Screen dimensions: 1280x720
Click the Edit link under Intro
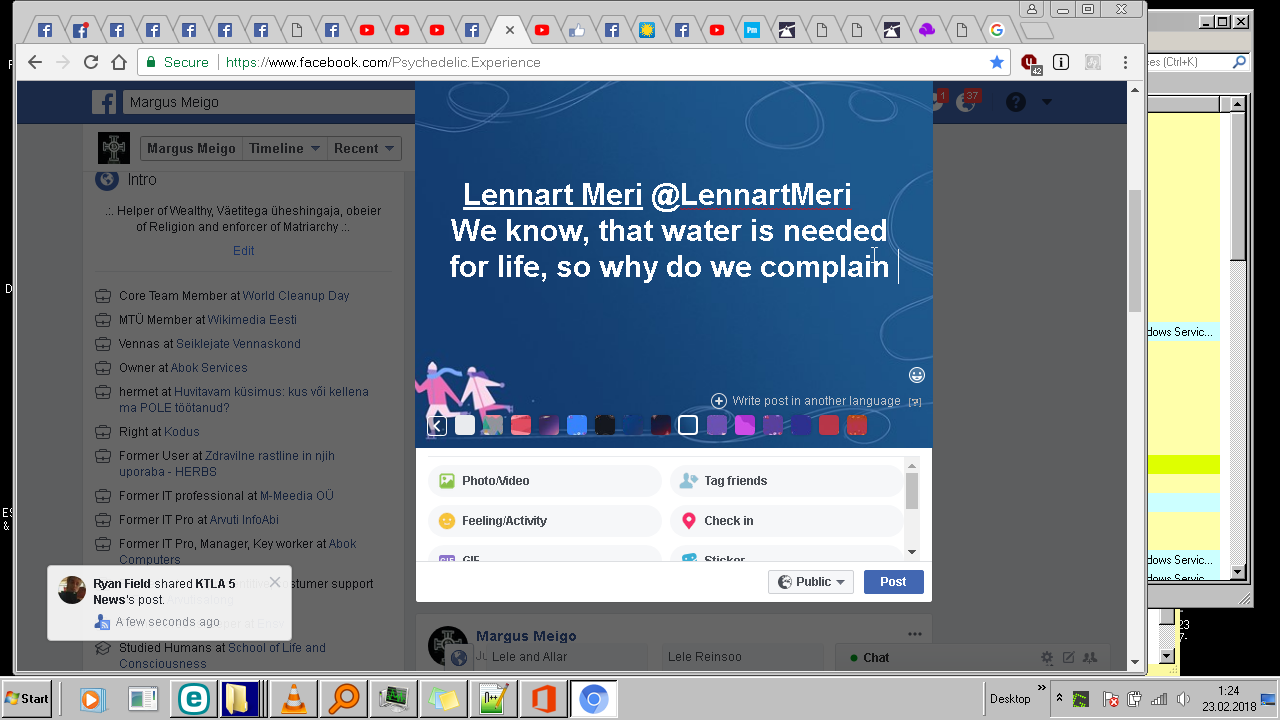[x=244, y=251]
